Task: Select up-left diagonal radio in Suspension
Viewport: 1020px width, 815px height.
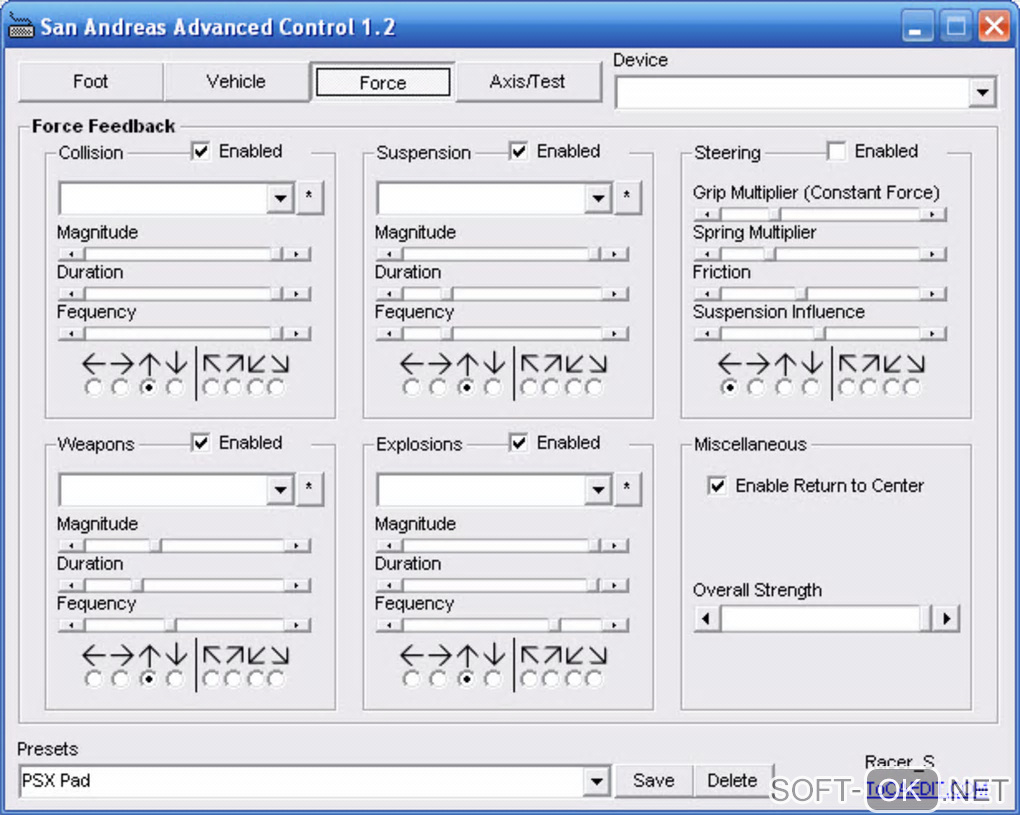Action: 529,388
